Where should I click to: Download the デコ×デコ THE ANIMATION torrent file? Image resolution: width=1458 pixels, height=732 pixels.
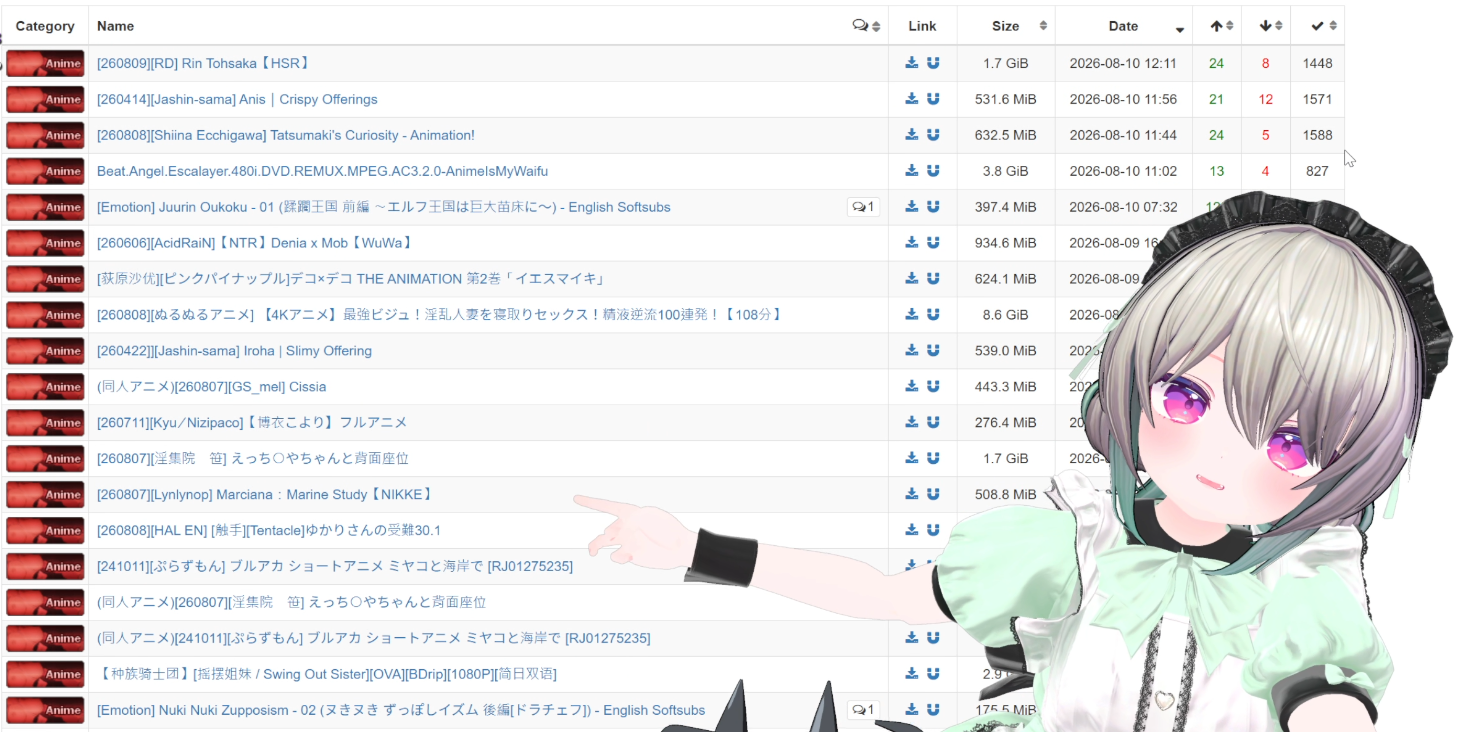[x=912, y=279]
